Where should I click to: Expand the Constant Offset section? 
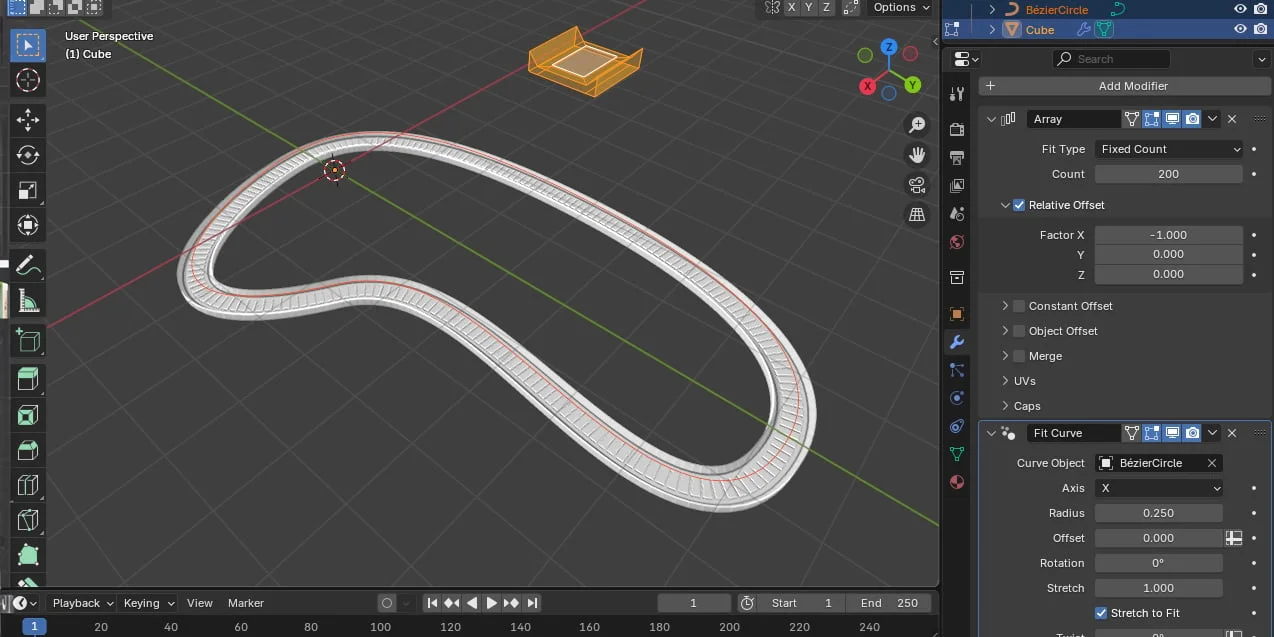[1006, 305]
